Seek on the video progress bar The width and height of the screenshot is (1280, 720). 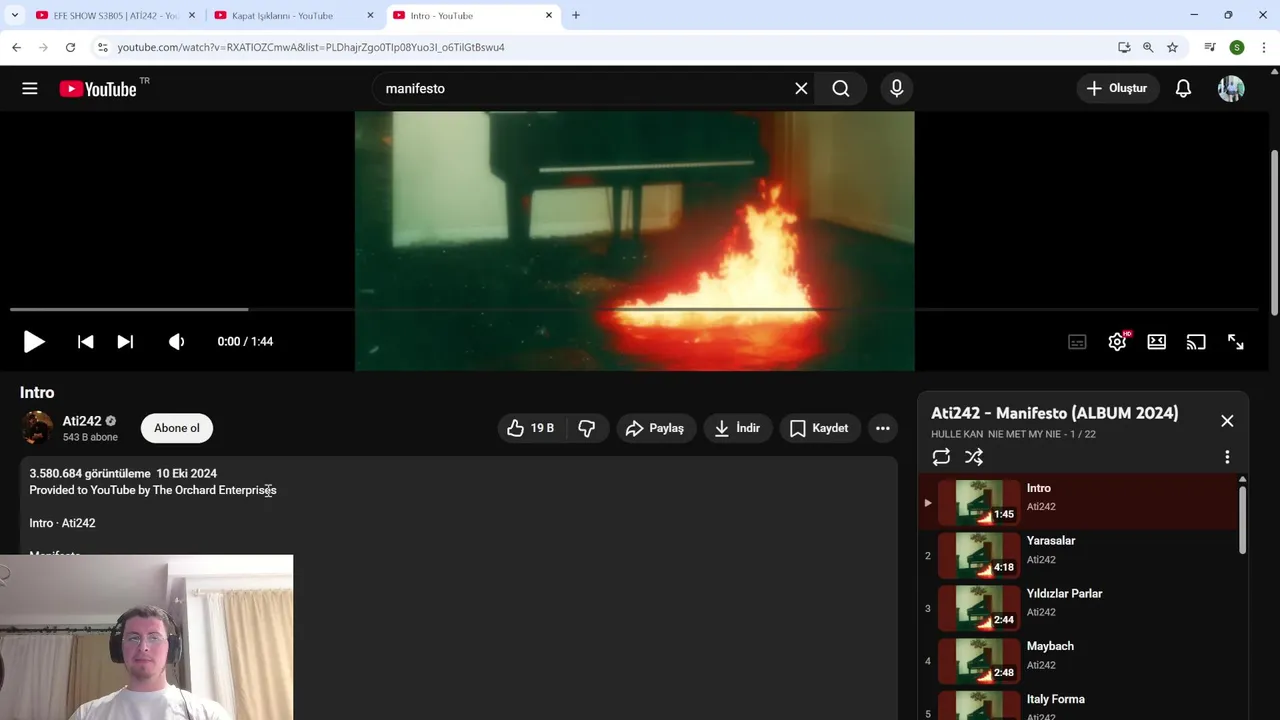[x=634, y=310]
